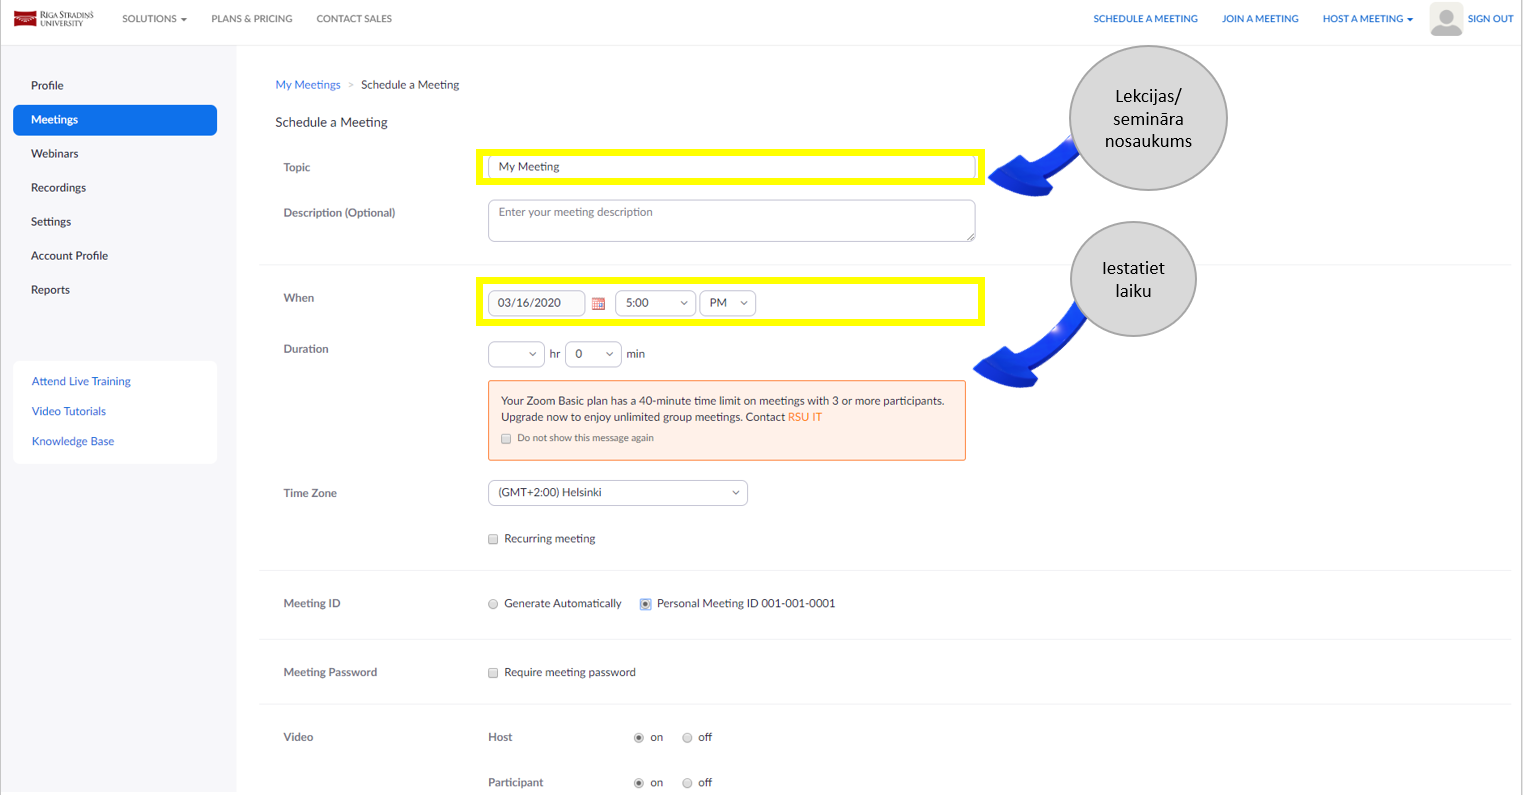Tick Do not show this message again
1523x795 pixels.
506,438
